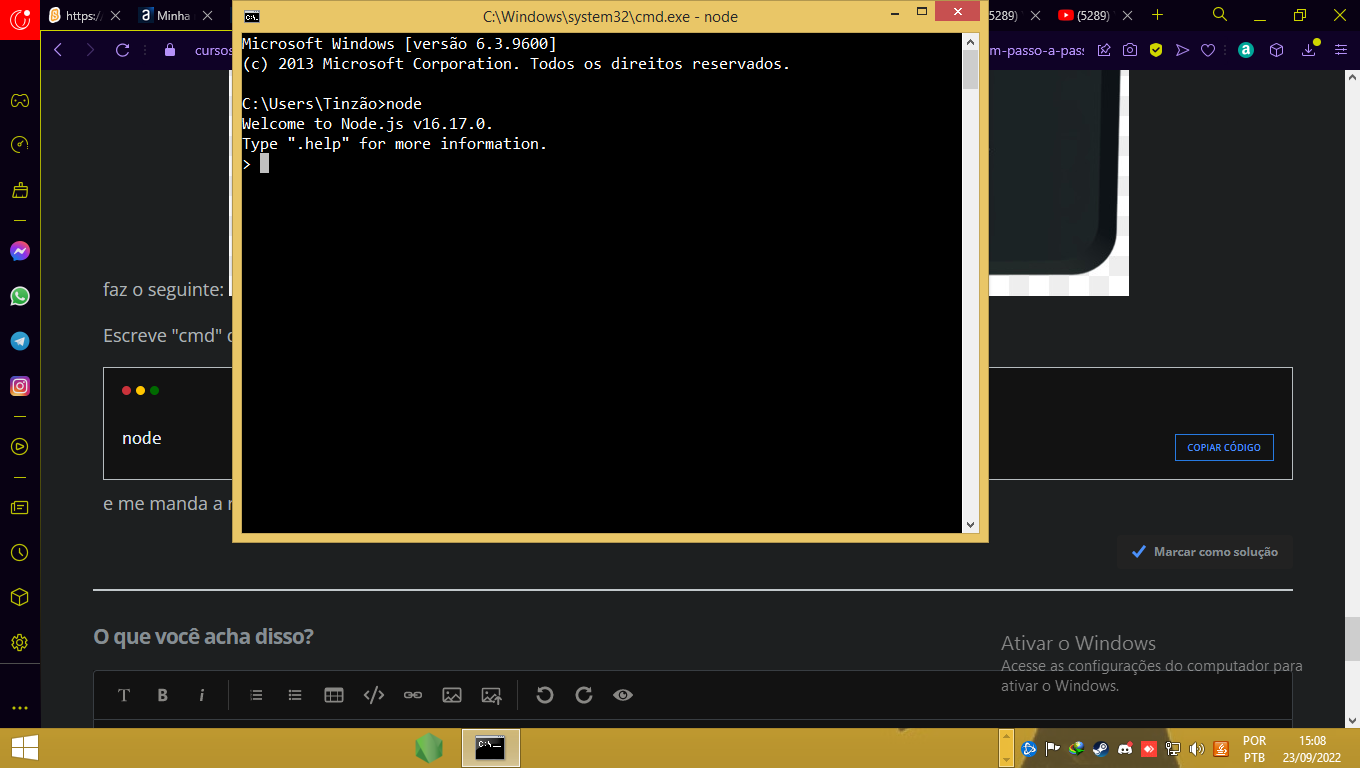Open the browser tab search magnifier
The image size is (1360, 768).
(x=1220, y=15)
